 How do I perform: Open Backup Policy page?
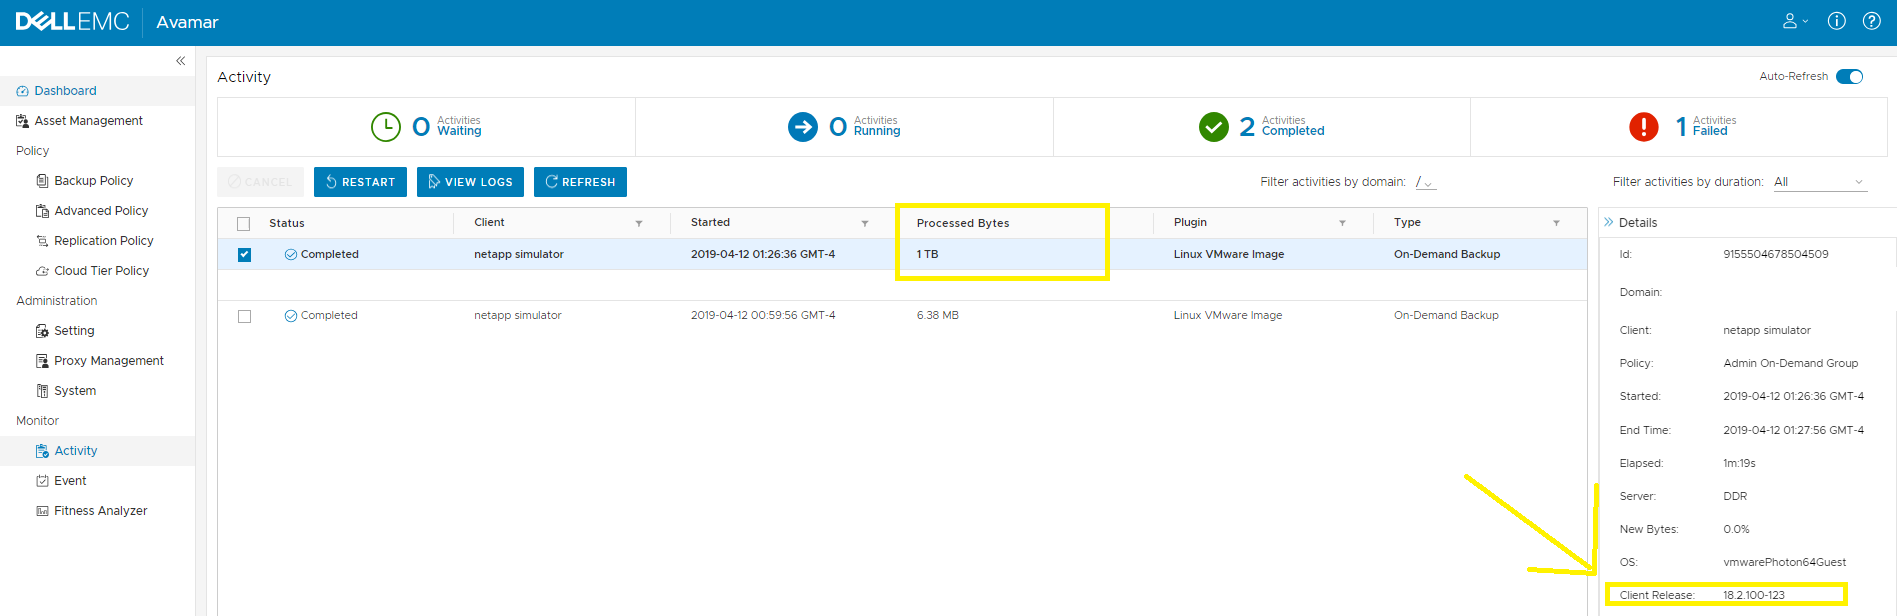[x=93, y=181]
